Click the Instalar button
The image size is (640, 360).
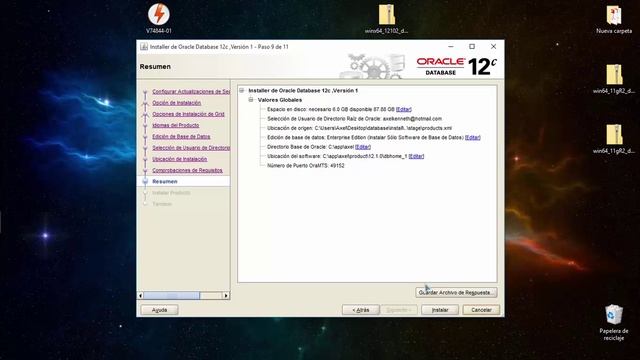[440, 310]
